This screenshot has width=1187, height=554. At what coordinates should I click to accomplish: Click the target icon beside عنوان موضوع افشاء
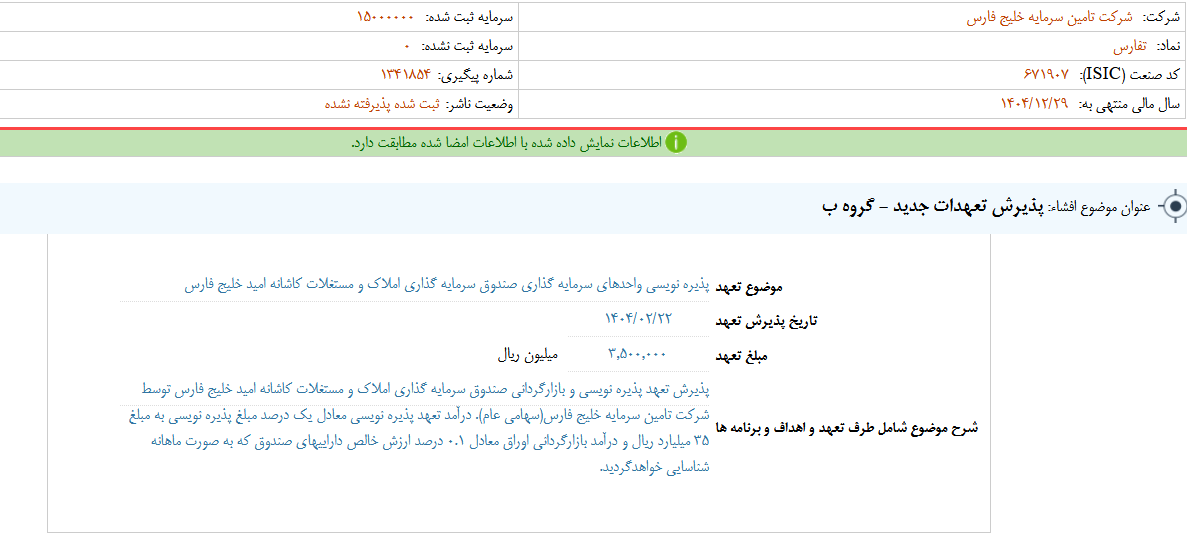1173,206
